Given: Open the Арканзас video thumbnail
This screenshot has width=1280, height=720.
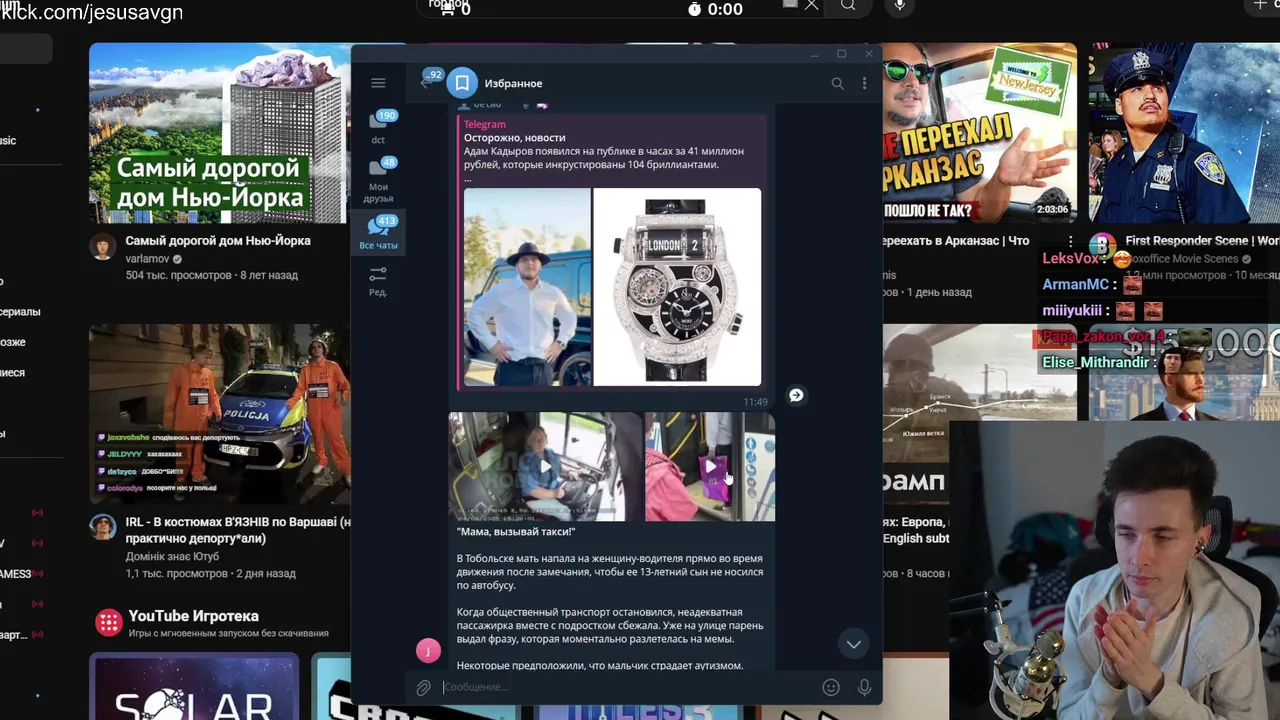Looking at the screenshot, I should (x=980, y=133).
